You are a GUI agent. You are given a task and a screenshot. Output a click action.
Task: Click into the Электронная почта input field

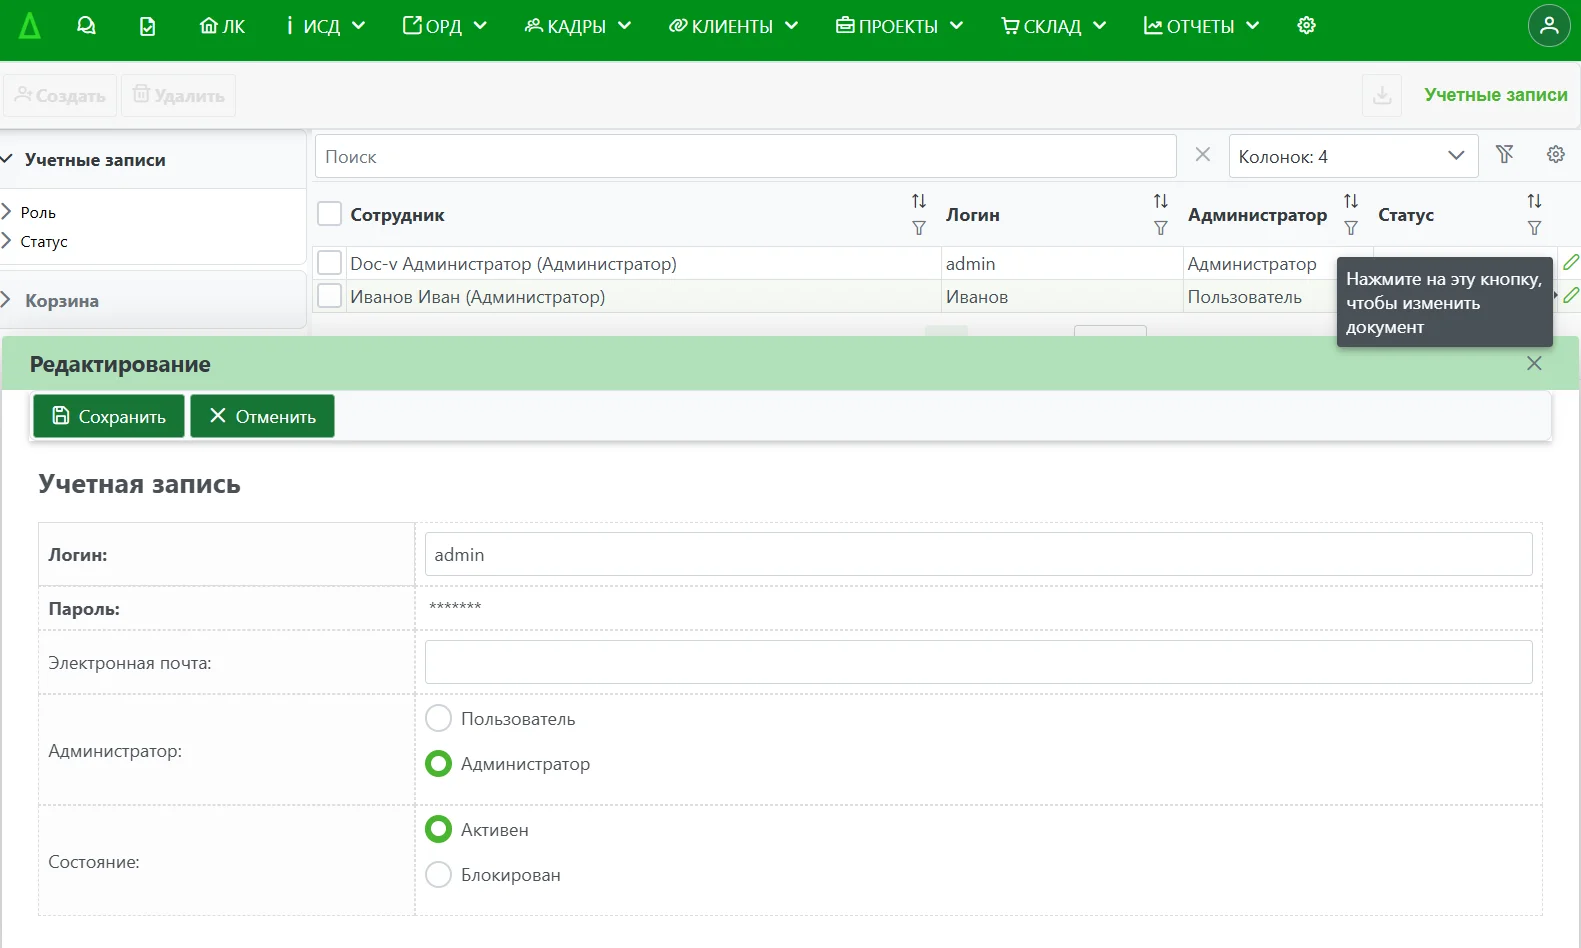(978, 662)
